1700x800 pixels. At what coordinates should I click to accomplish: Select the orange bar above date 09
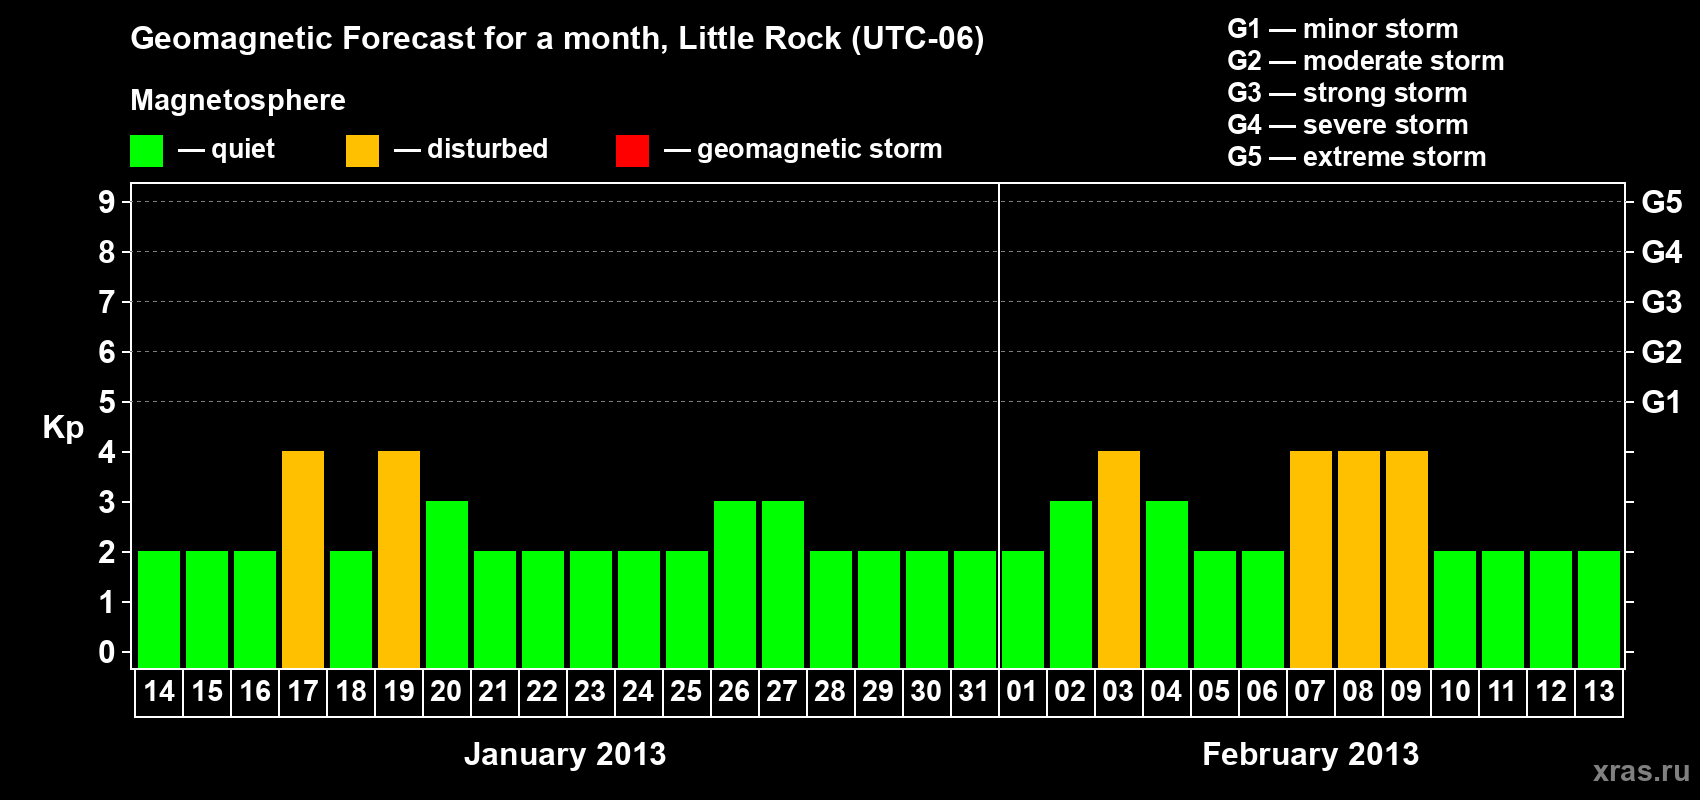point(1407,559)
